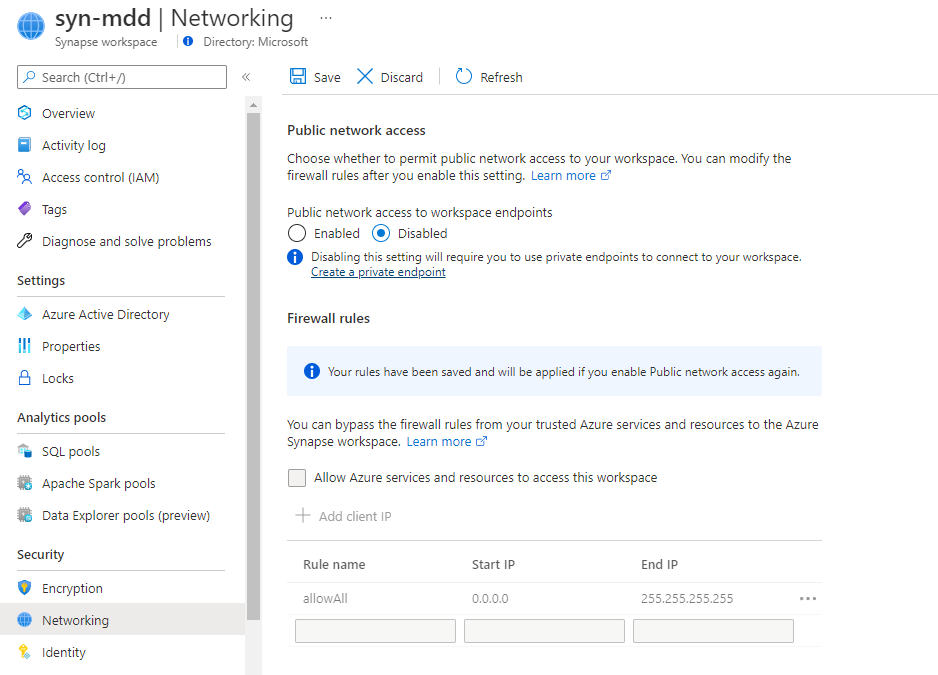Click the sidebar scrollbar up arrow
This screenshot has width=938, height=675.
click(254, 105)
